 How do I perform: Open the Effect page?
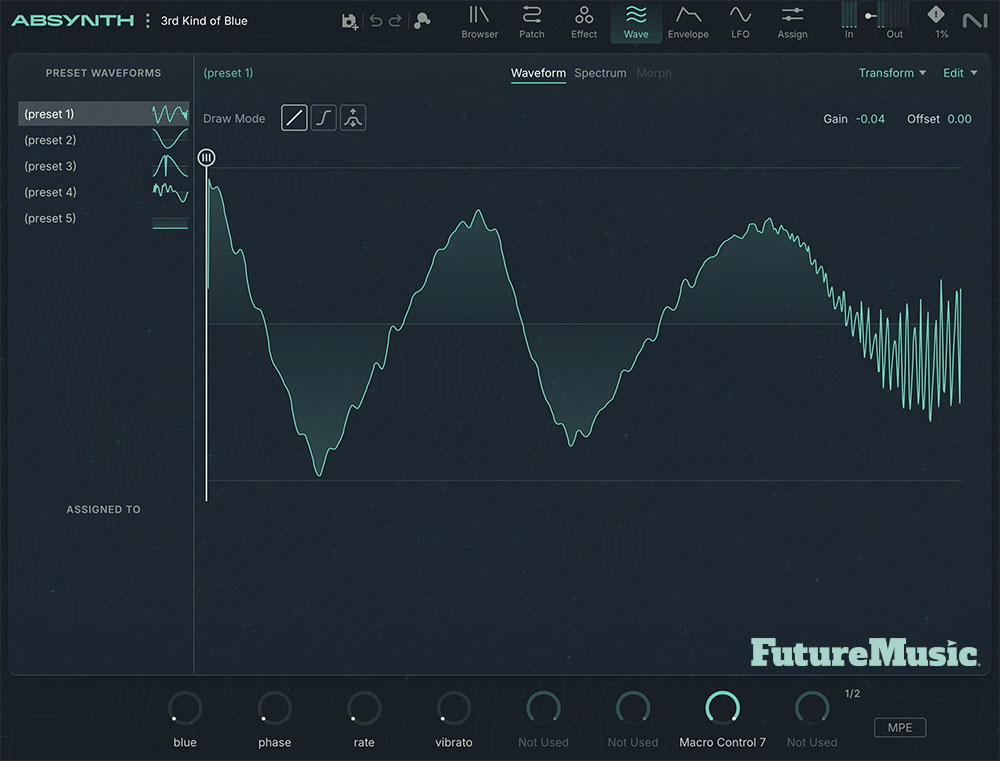pyautogui.click(x=584, y=22)
